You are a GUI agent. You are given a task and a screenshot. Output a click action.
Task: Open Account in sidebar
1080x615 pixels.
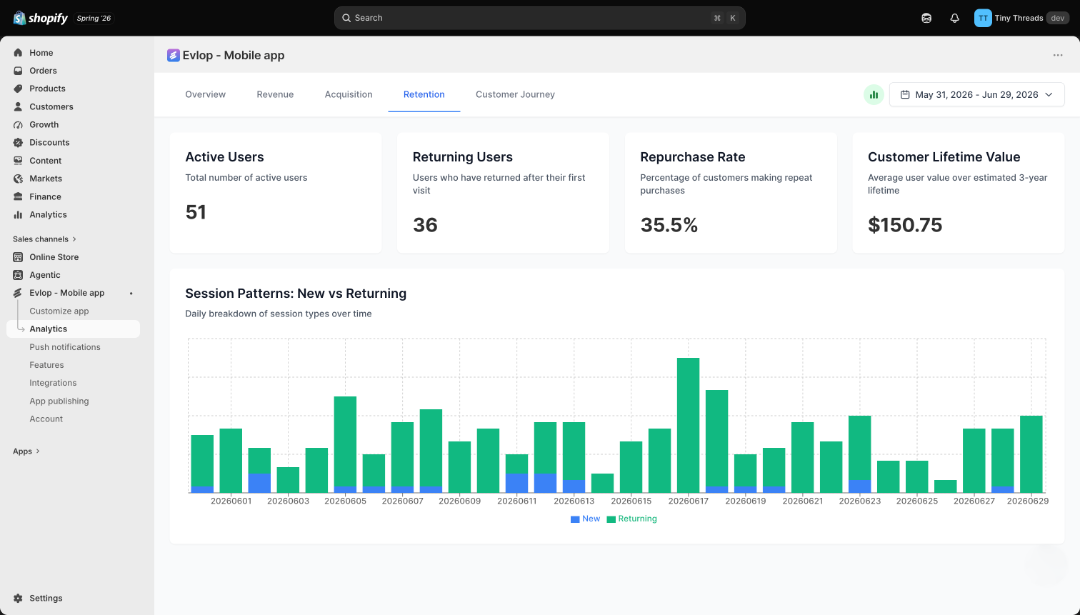coord(46,419)
